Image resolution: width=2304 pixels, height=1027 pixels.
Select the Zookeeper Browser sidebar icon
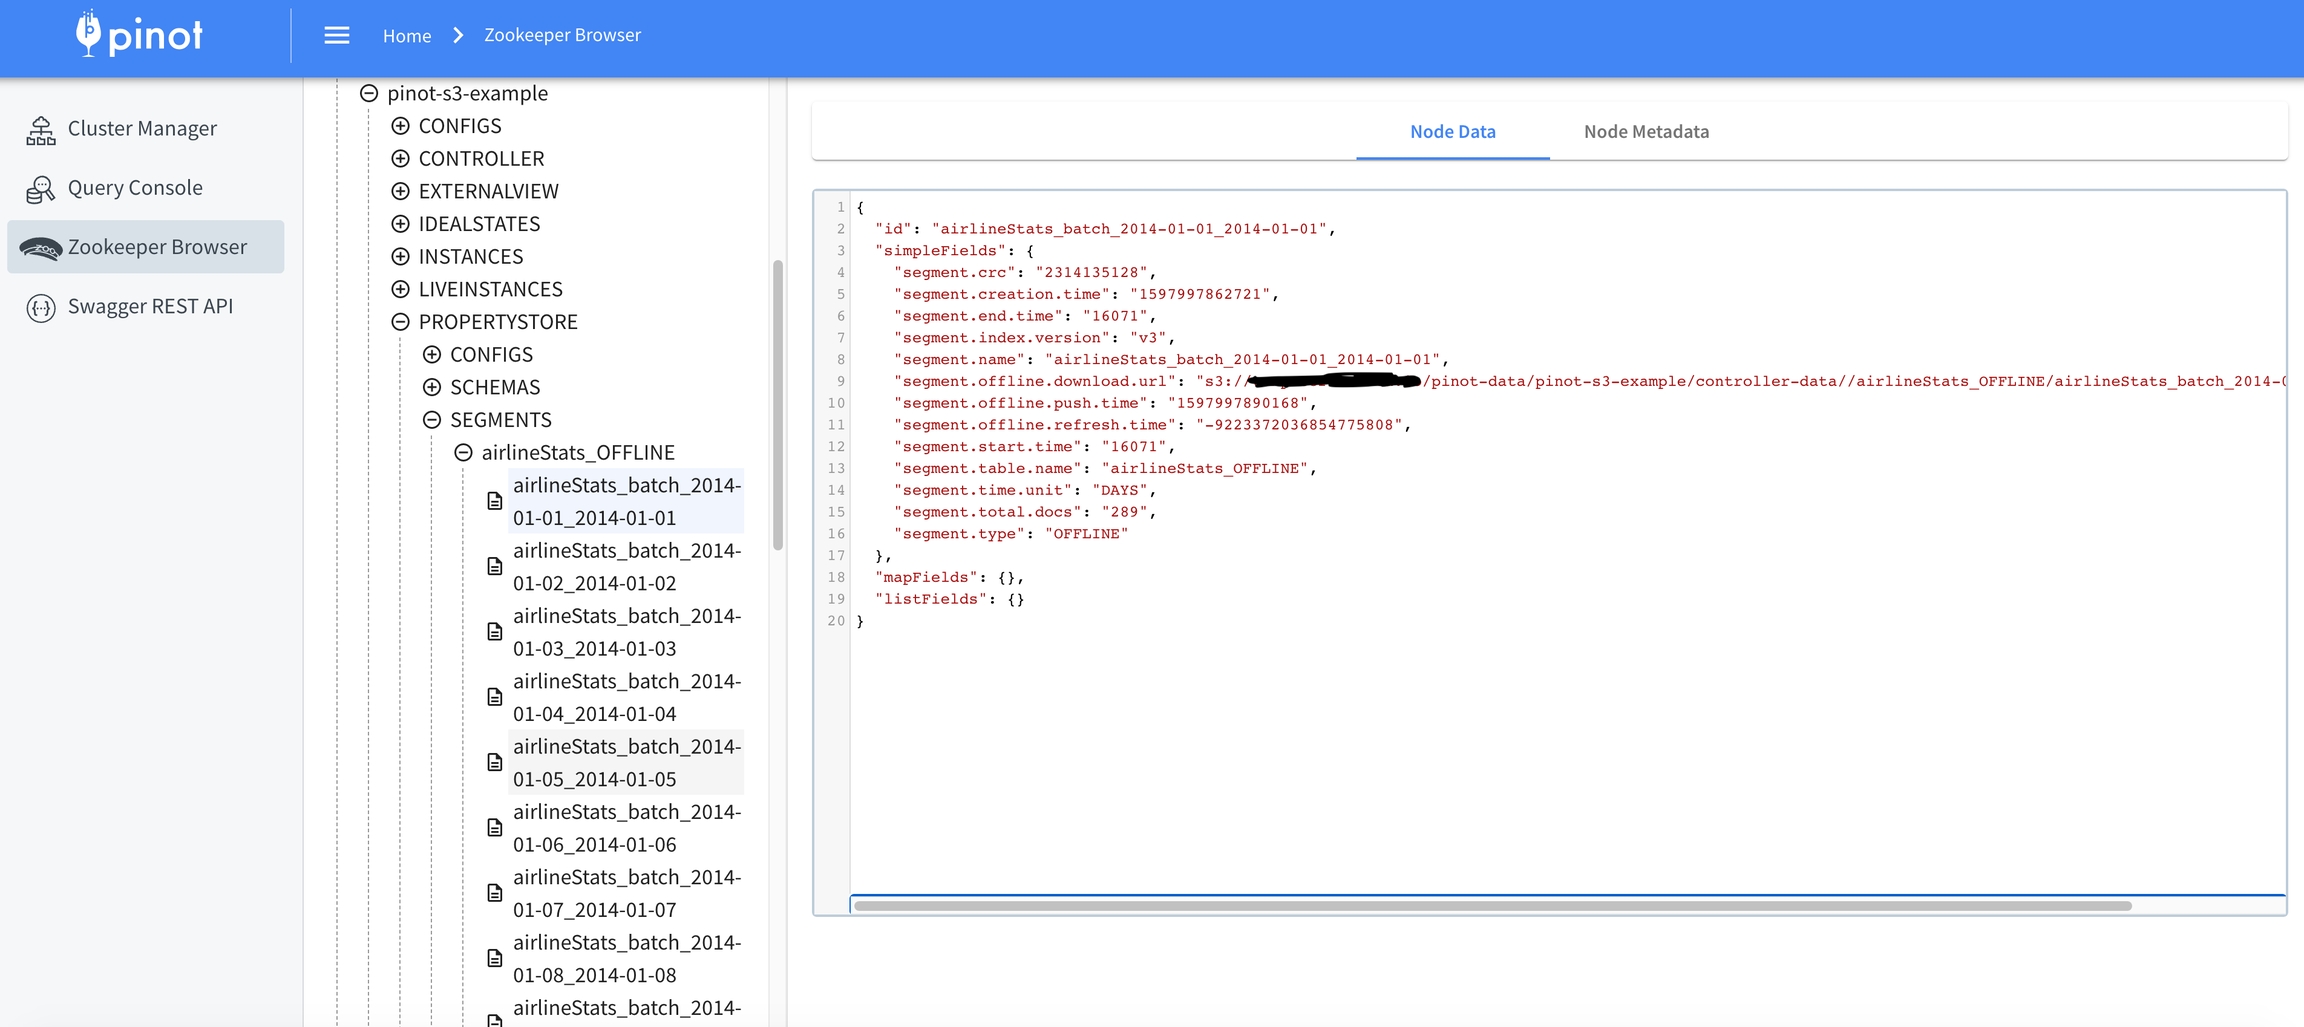tap(41, 247)
